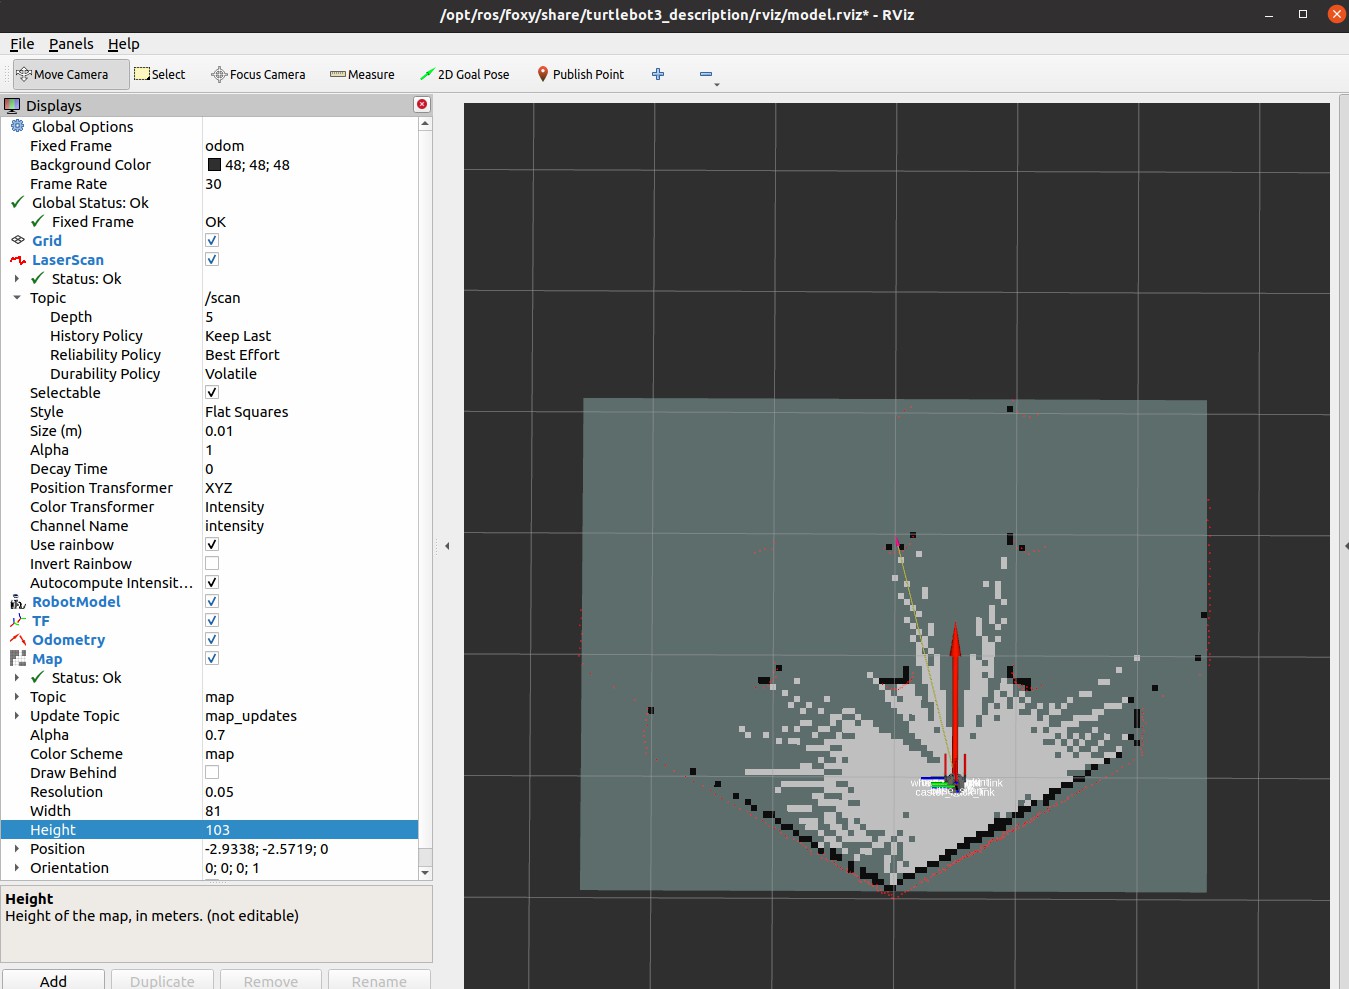Open the Panels menu
Viewport: 1349px width, 989px height.
tap(71, 44)
